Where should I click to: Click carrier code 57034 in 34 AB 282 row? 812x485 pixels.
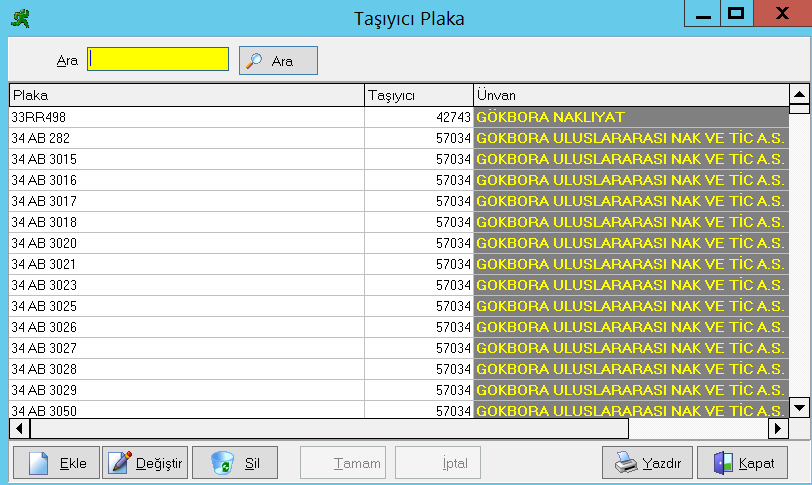point(419,138)
